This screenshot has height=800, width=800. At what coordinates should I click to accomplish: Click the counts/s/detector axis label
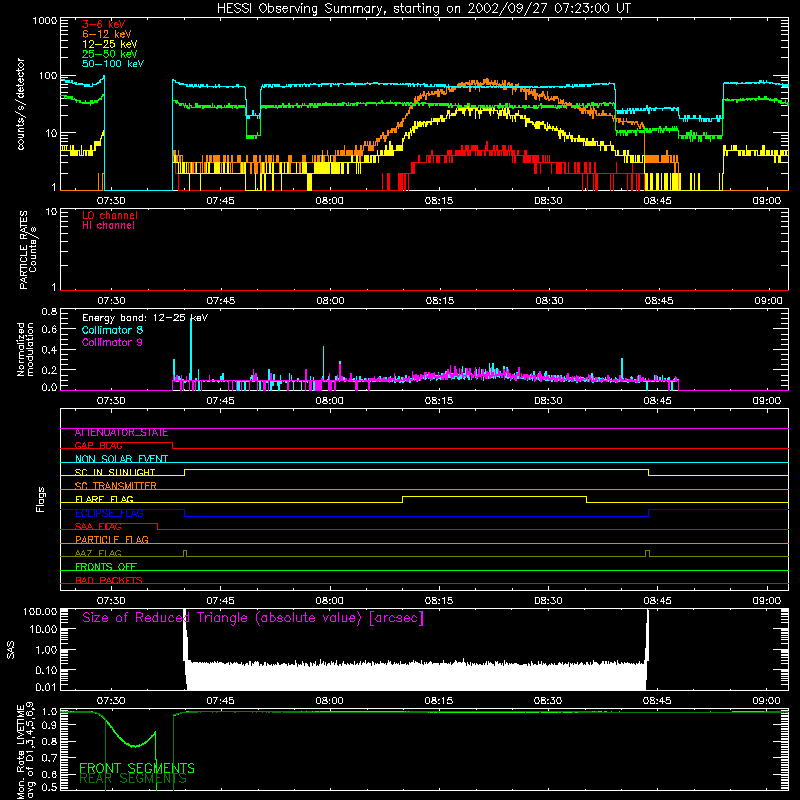21,104
